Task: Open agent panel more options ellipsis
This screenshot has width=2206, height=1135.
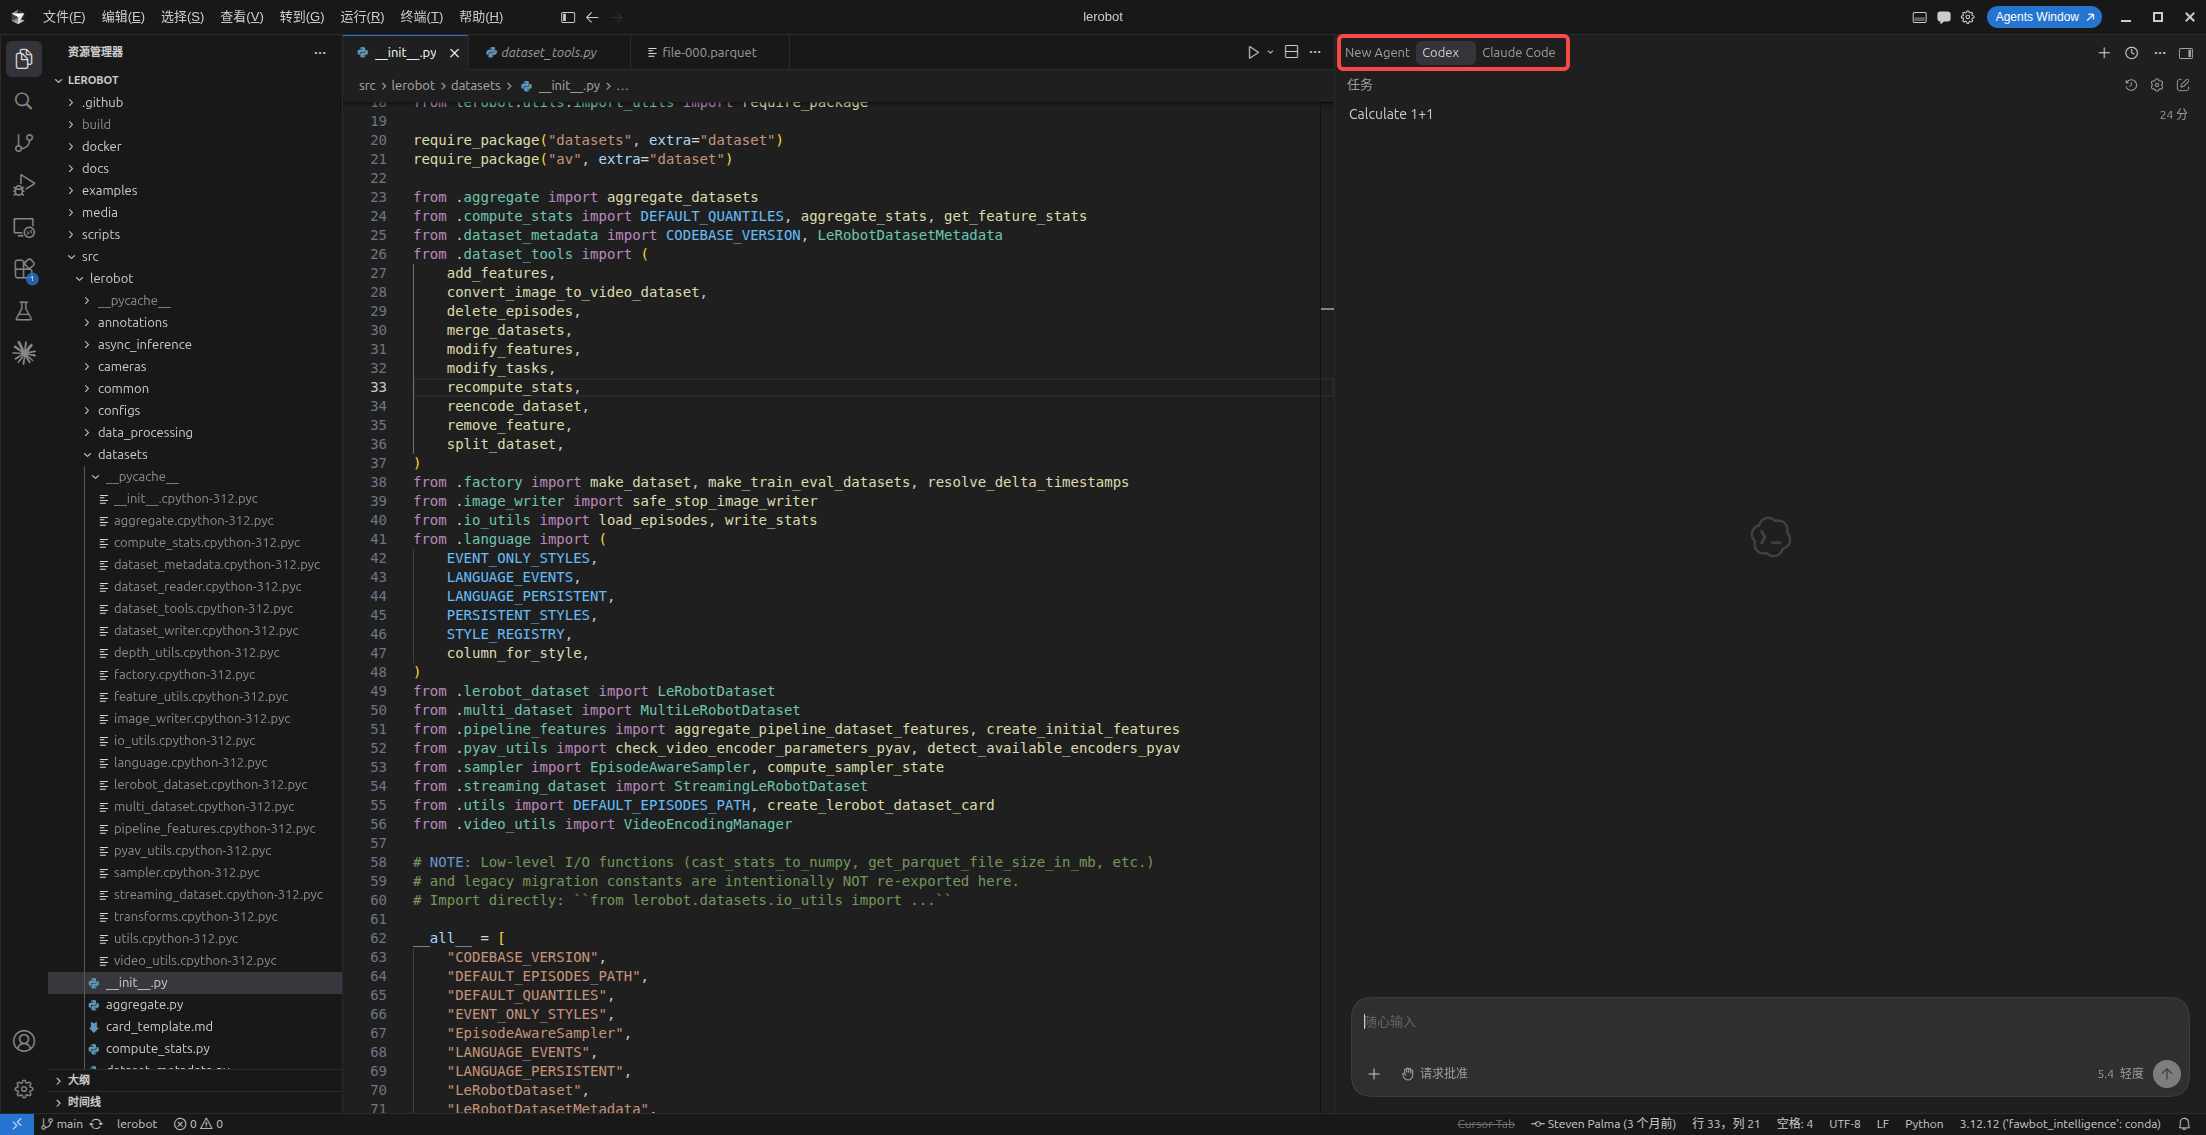Action: pos(2160,53)
